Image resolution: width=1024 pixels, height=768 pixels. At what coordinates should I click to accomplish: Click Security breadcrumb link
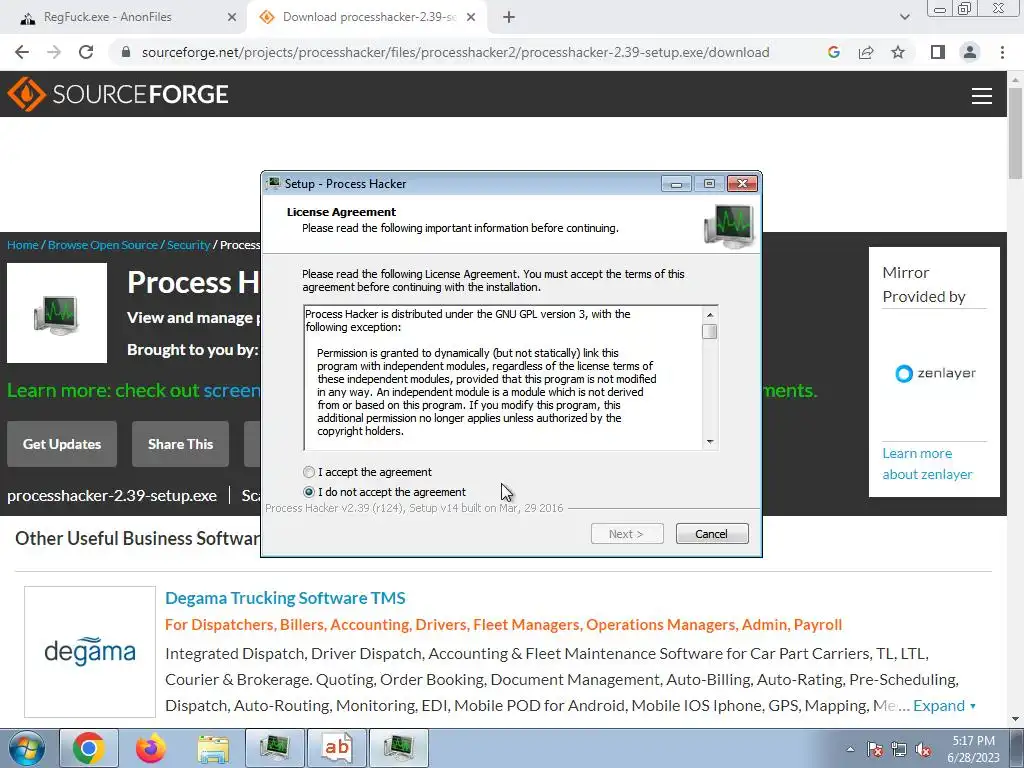tap(188, 245)
